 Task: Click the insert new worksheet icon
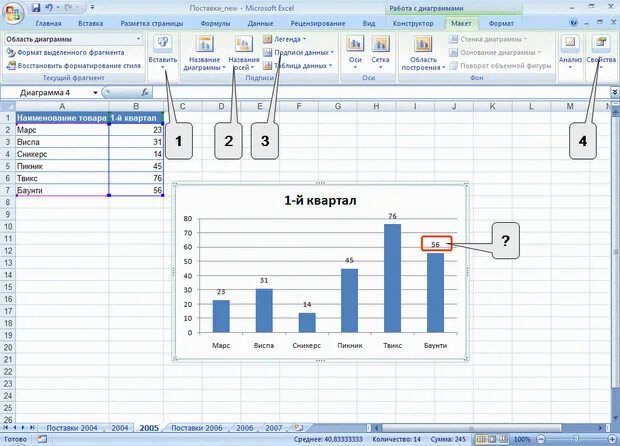299,428
